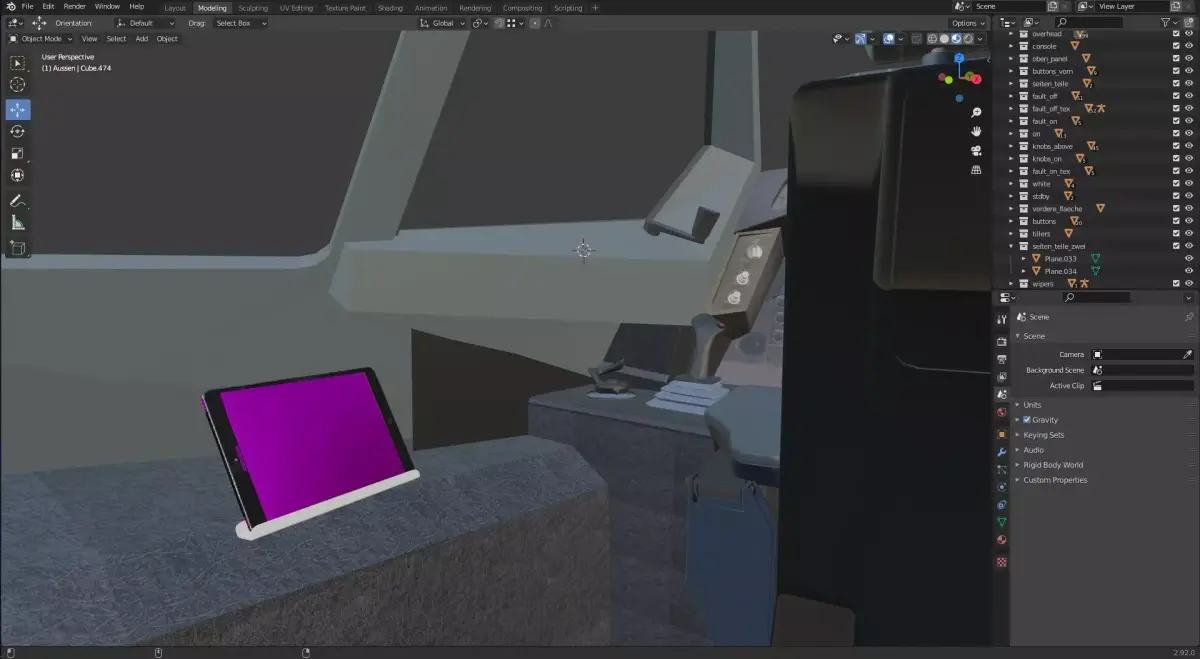
Task: Select the Select Box tool in toolbar
Action: pos(18,63)
